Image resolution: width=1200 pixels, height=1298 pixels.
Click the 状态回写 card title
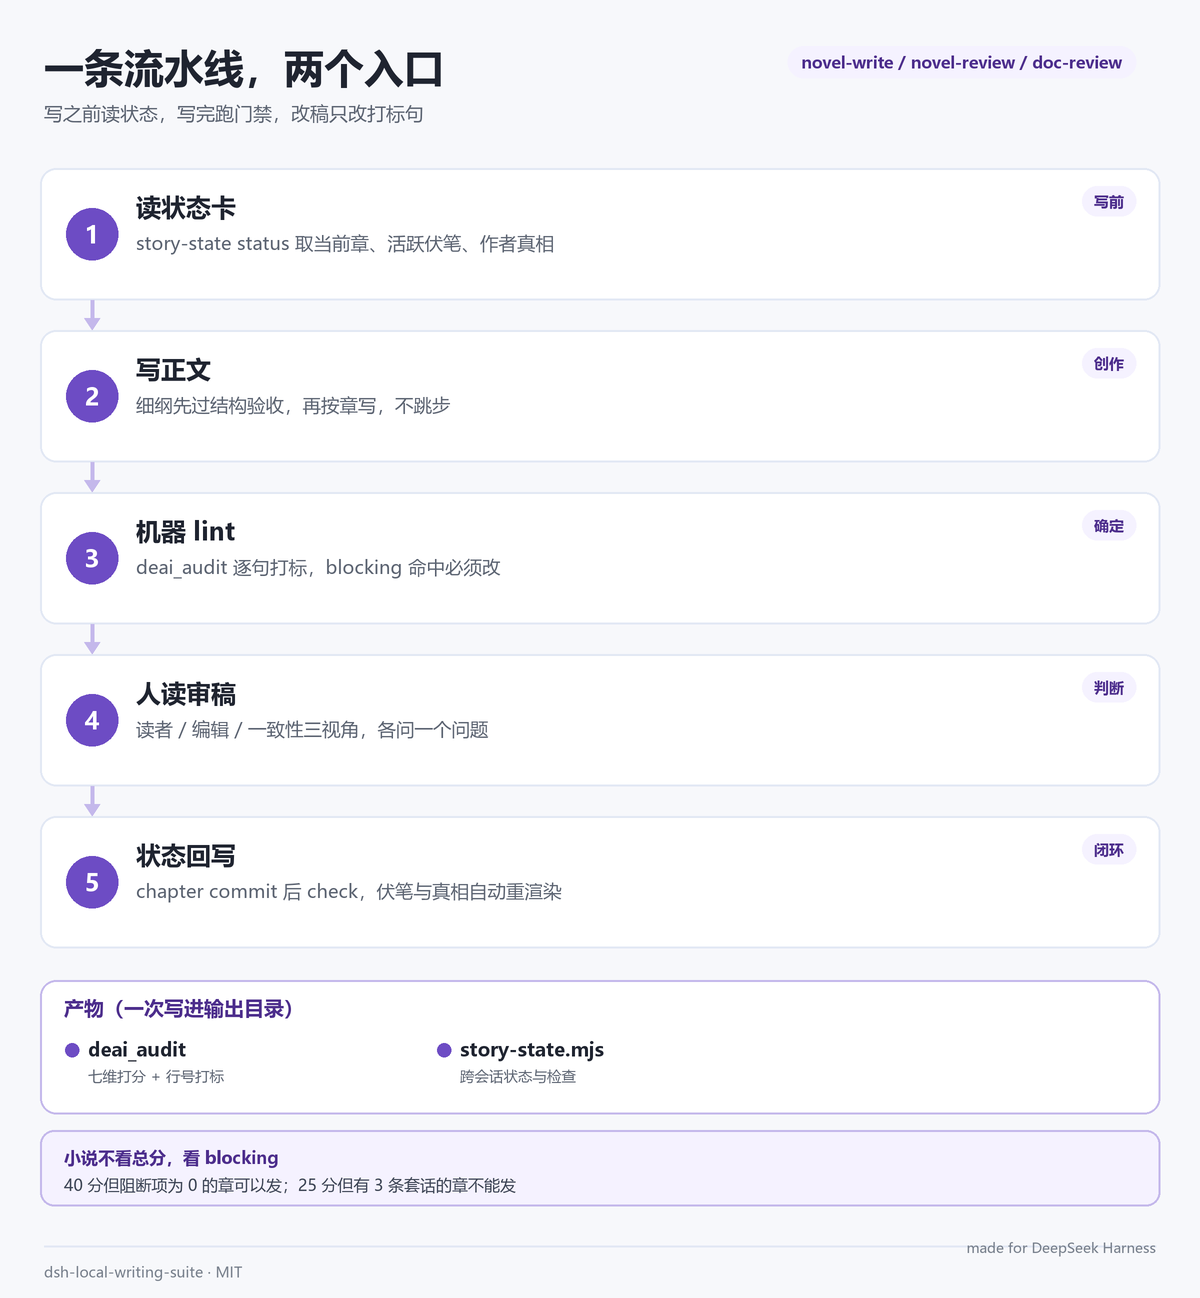[186, 856]
